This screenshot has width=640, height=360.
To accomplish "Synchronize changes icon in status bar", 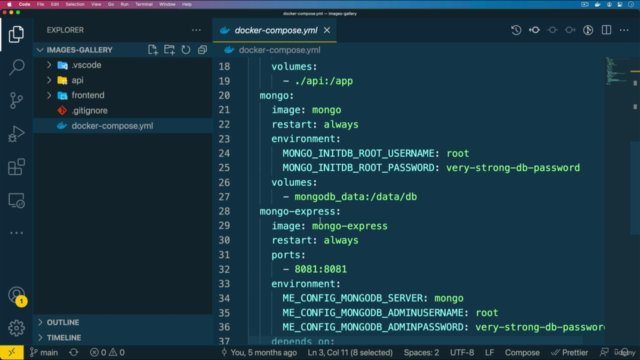I will point(74,353).
